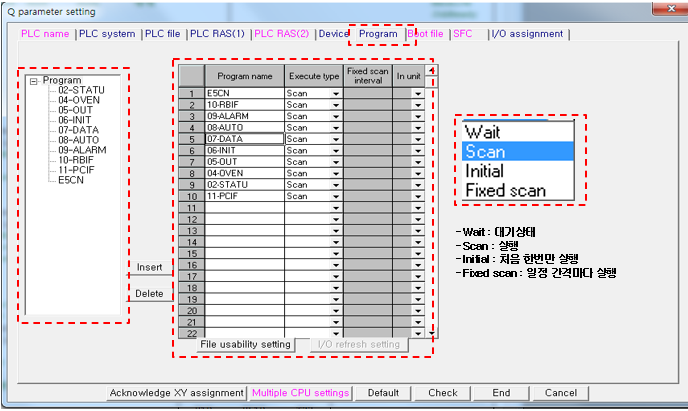Click the 07-DATA program name cell
688x411 pixels.
click(245, 139)
